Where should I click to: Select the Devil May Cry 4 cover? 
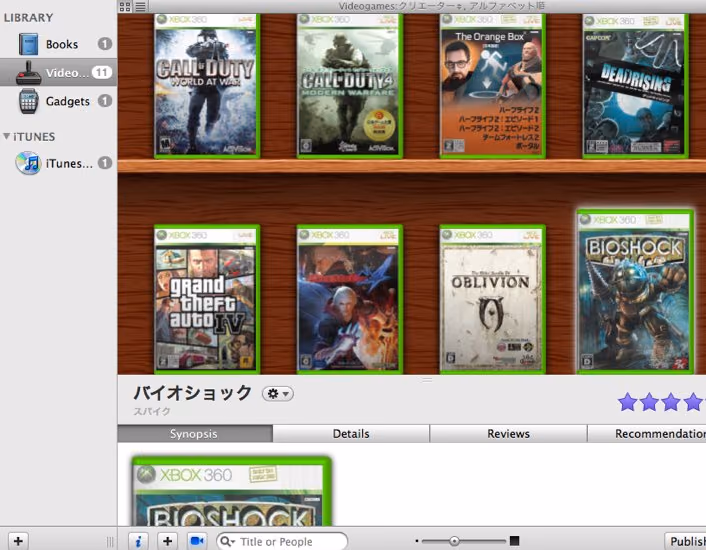tap(349, 299)
